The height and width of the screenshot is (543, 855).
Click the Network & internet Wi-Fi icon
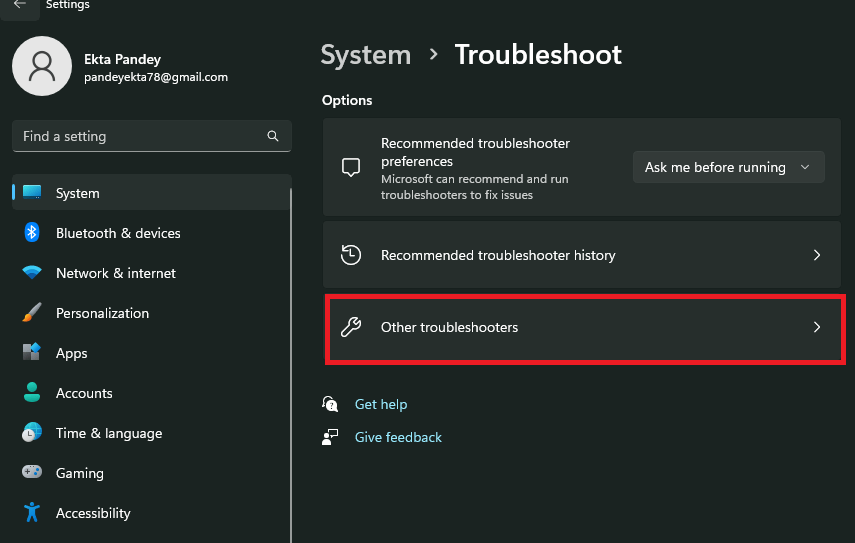coord(32,273)
